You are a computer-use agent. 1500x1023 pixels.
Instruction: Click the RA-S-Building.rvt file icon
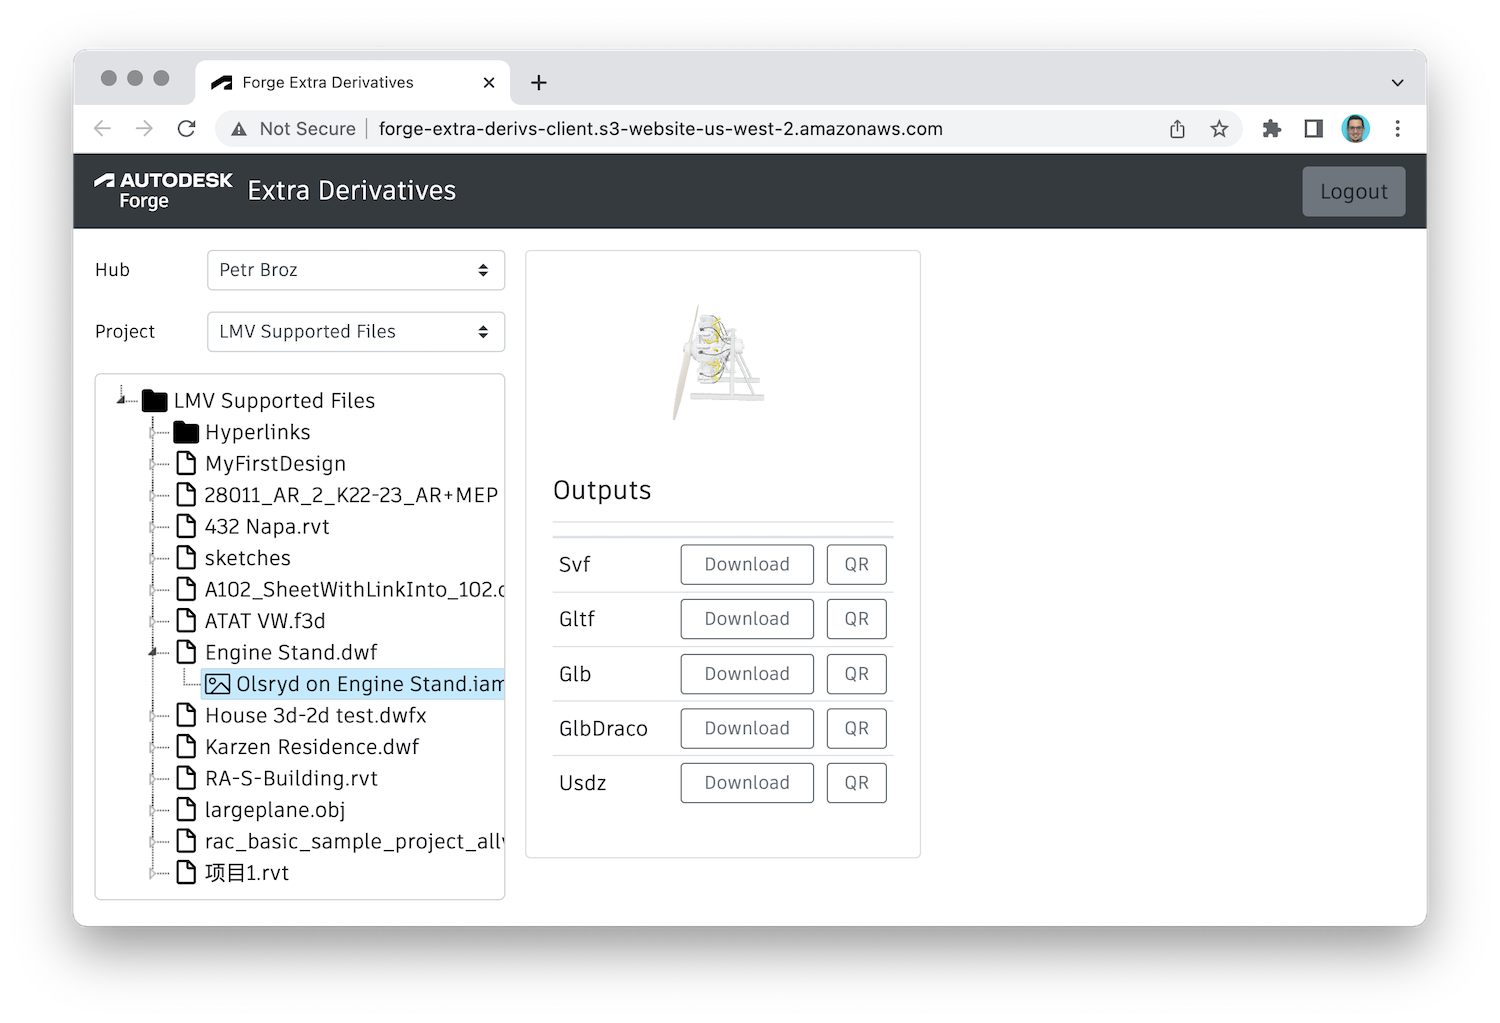tap(186, 778)
